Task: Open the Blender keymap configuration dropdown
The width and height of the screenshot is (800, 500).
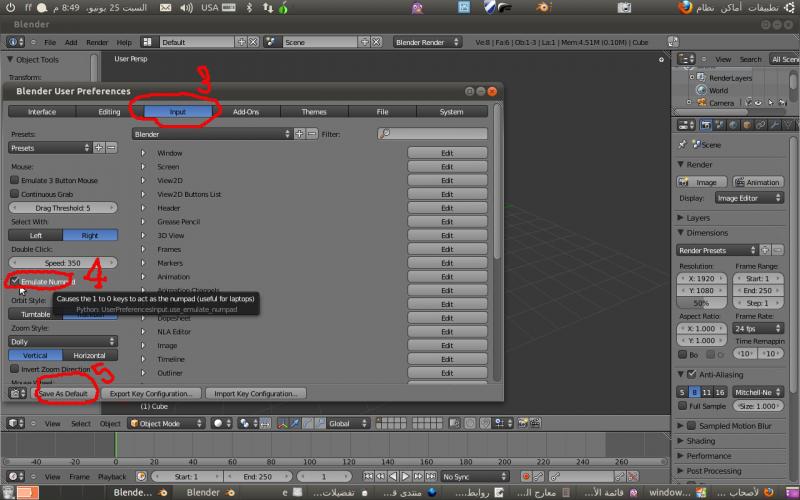Action: point(212,134)
